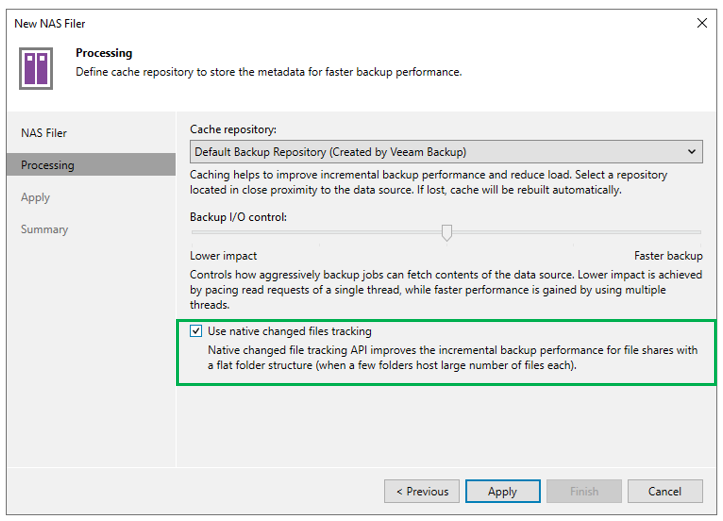Click the Finish button
The image size is (723, 521).
tap(584, 491)
